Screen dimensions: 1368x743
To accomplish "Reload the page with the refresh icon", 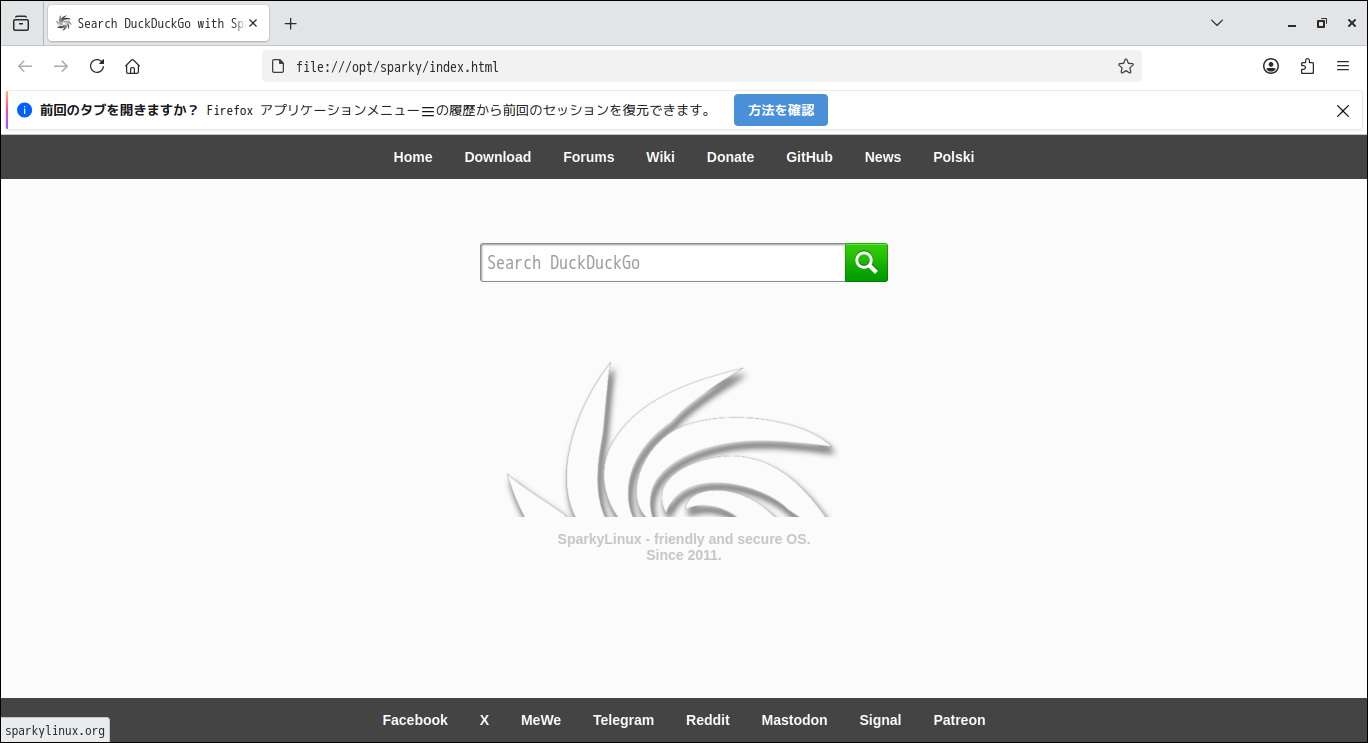I will coord(97,66).
